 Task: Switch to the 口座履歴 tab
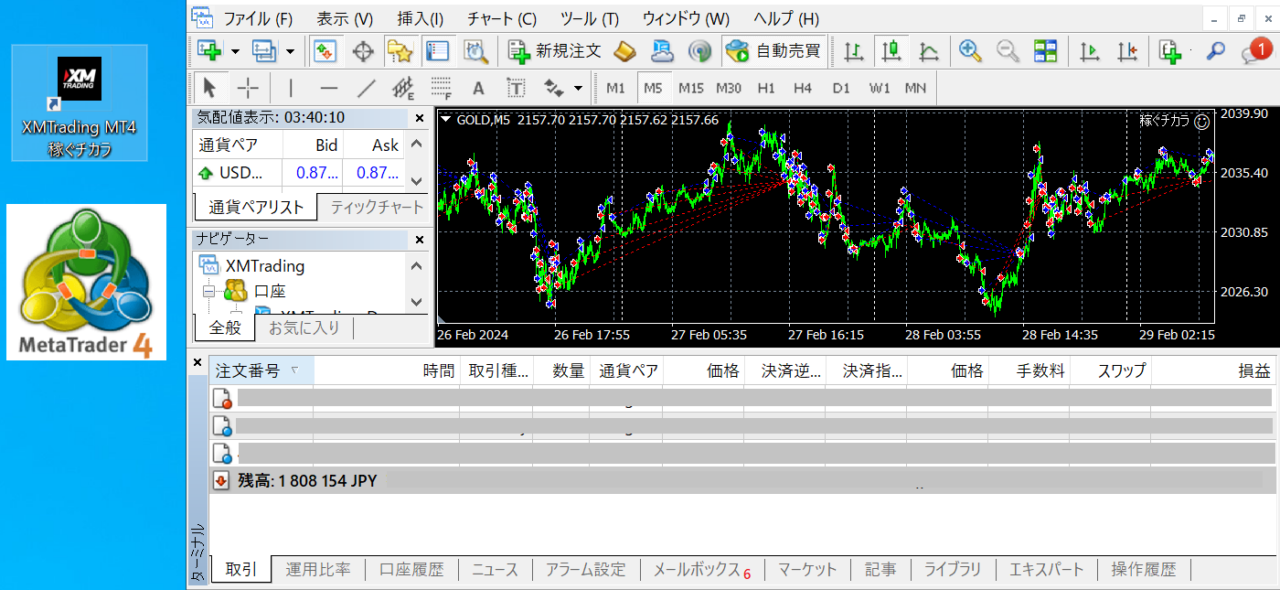411,570
